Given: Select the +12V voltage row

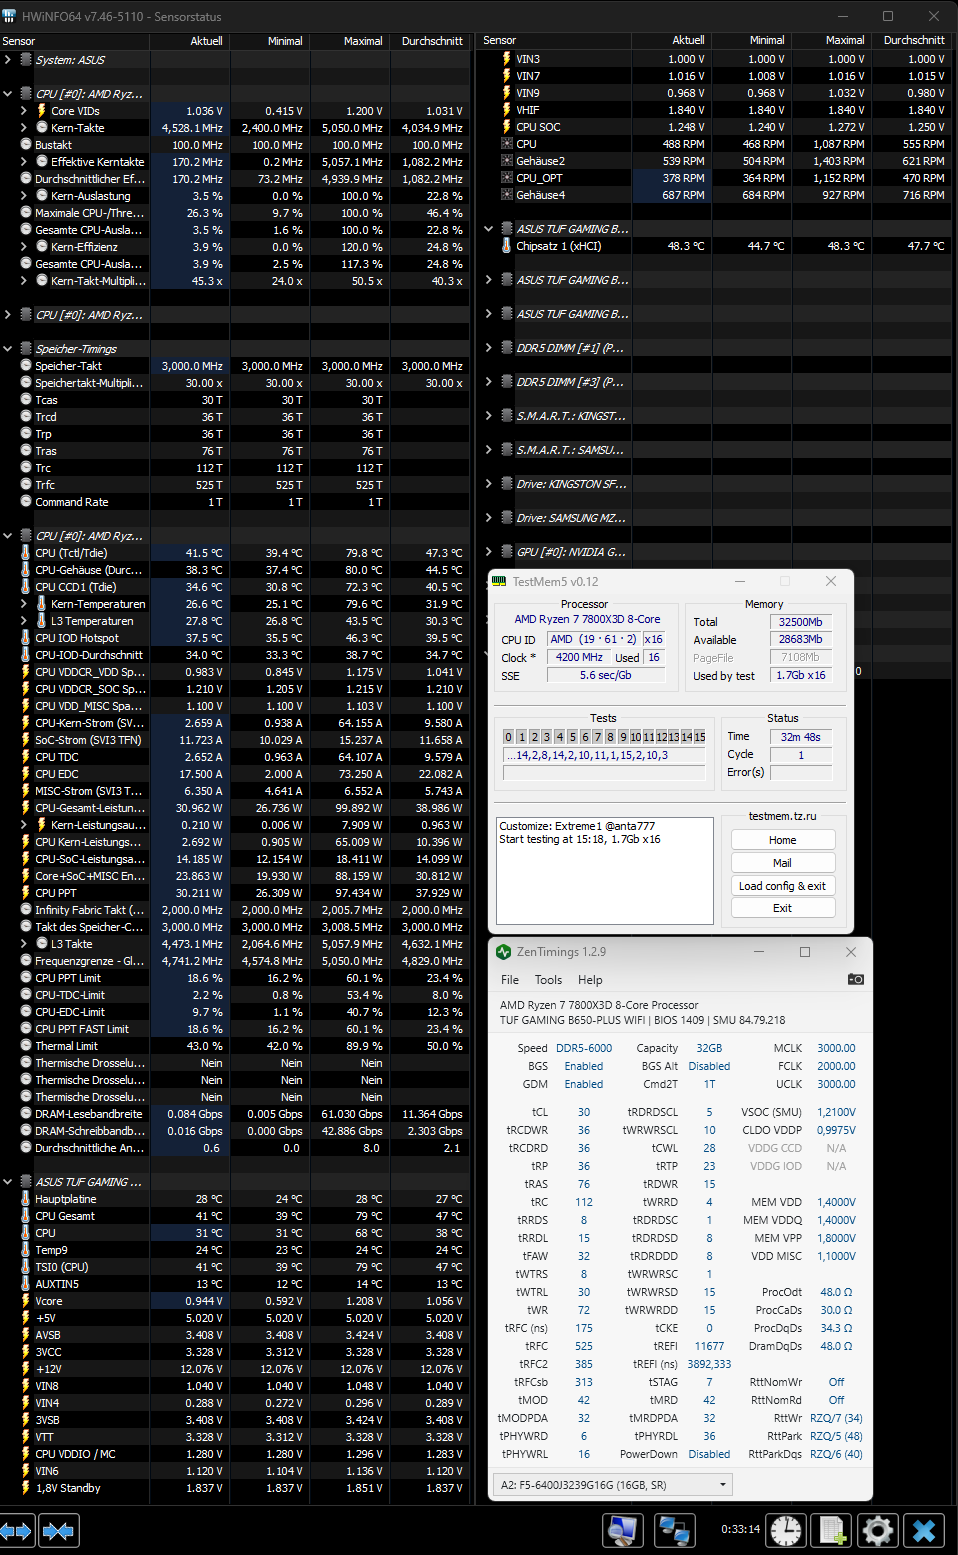Looking at the screenshot, I should (x=235, y=1369).
